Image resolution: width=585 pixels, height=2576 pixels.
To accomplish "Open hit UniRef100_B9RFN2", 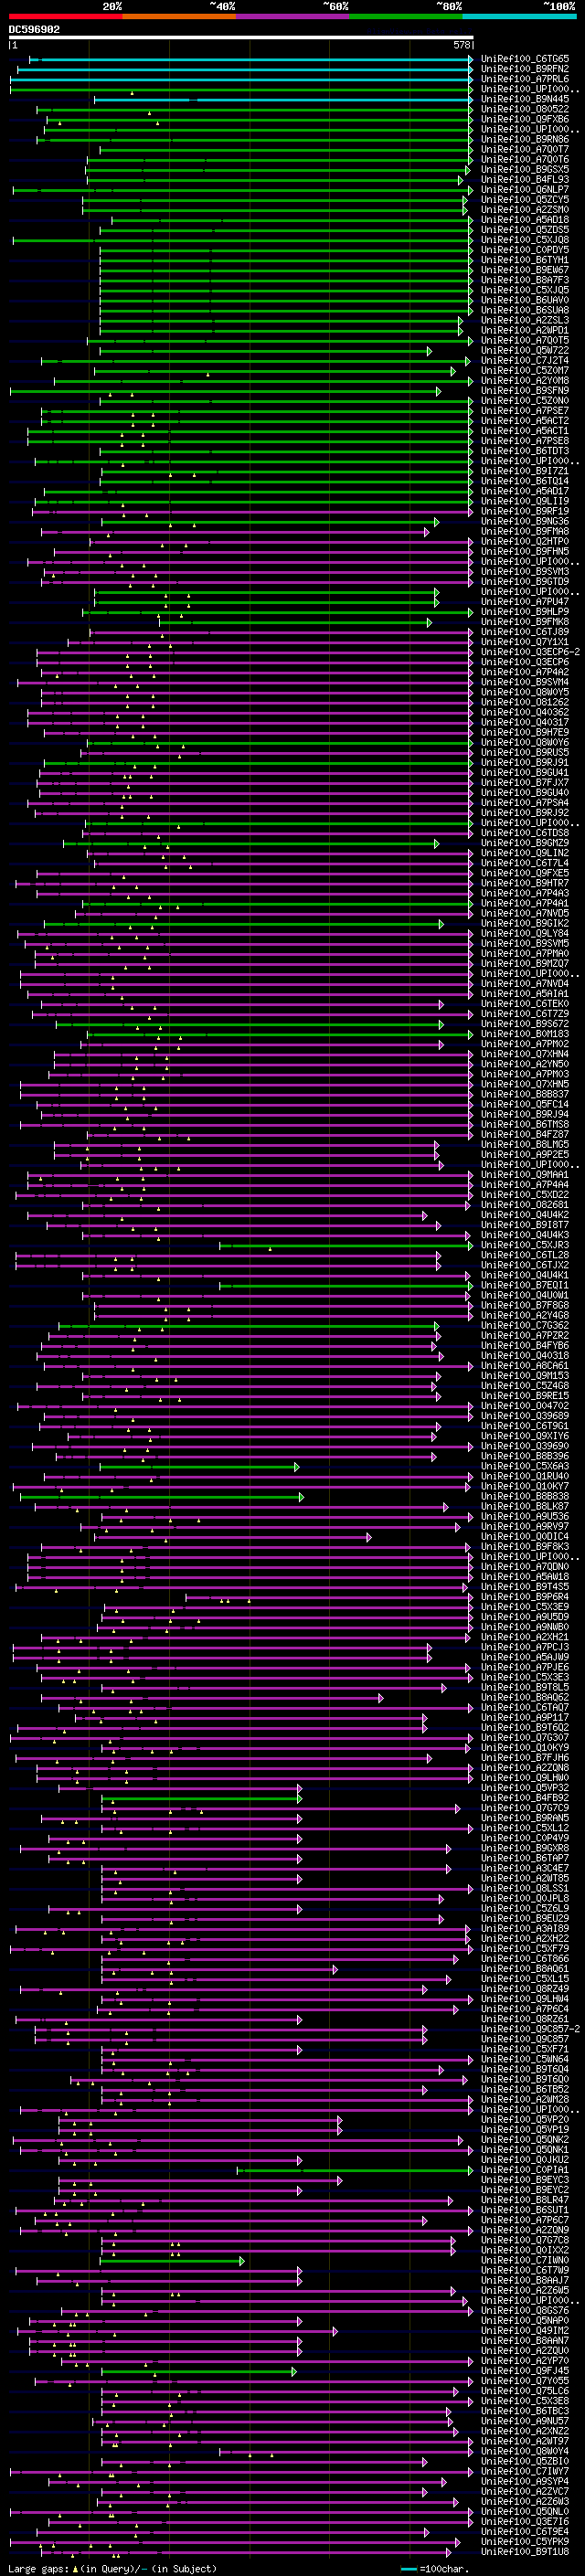I will pyautogui.click(x=525, y=69).
